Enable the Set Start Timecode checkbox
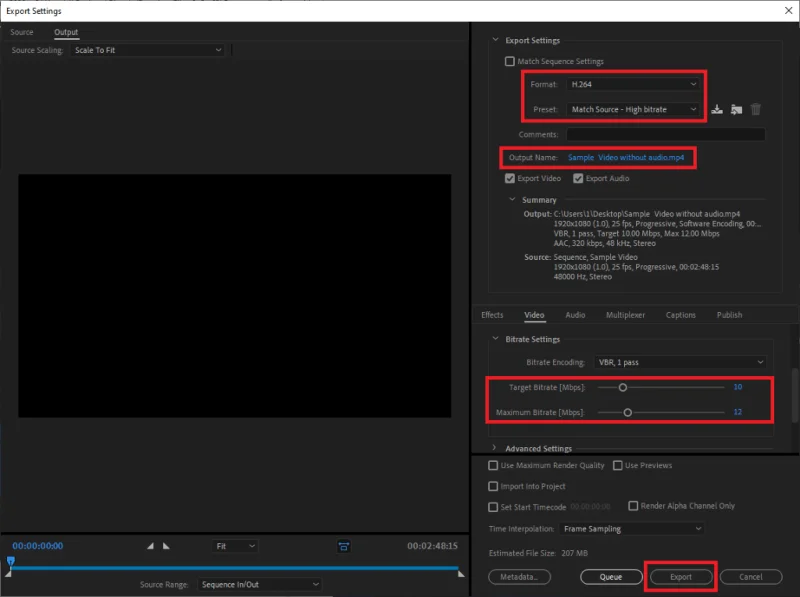This screenshot has height=597, width=800. tap(493, 507)
